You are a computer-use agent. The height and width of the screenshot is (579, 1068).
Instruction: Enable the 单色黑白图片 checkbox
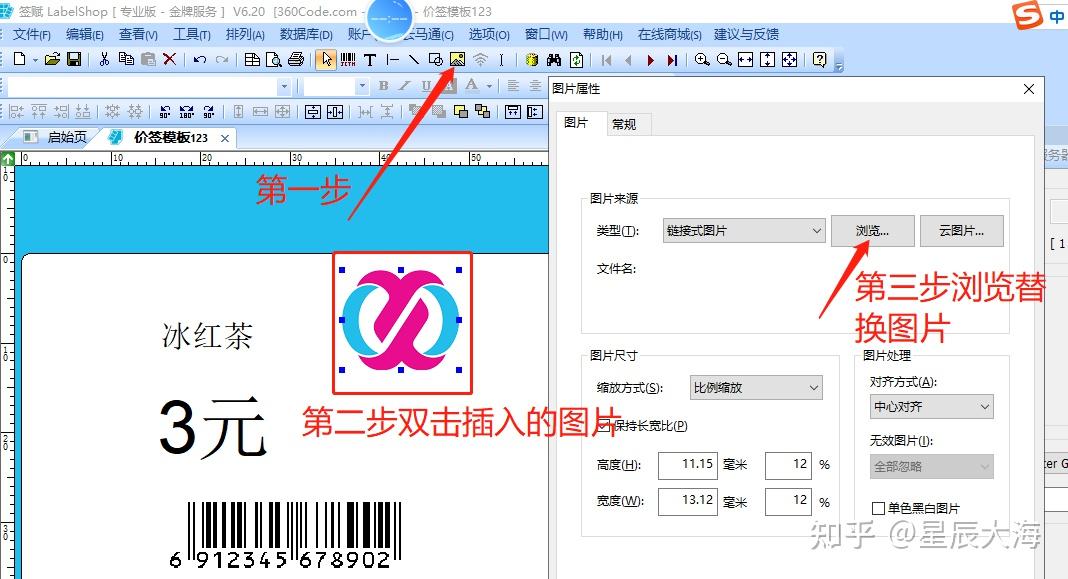click(879, 508)
